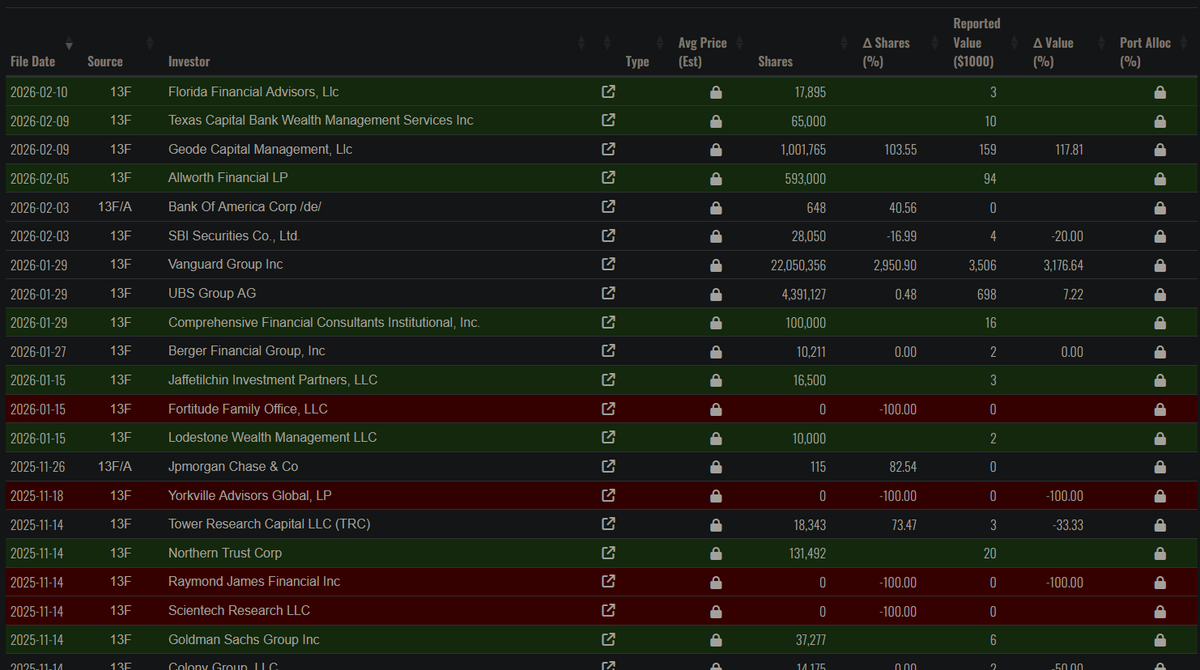Open external link icon for Florida Financial Advisors
Image resolution: width=1200 pixels, height=670 pixels.
tap(608, 92)
